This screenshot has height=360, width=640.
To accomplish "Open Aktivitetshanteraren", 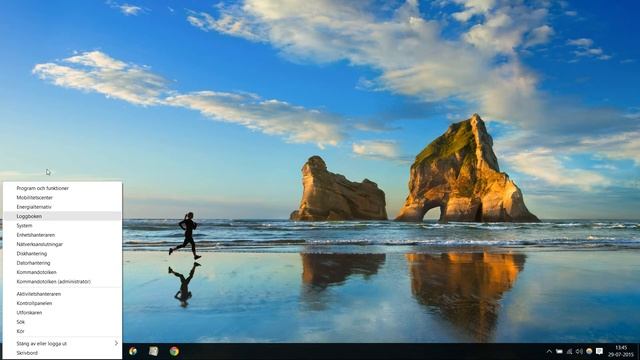I will tap(62, 294).
